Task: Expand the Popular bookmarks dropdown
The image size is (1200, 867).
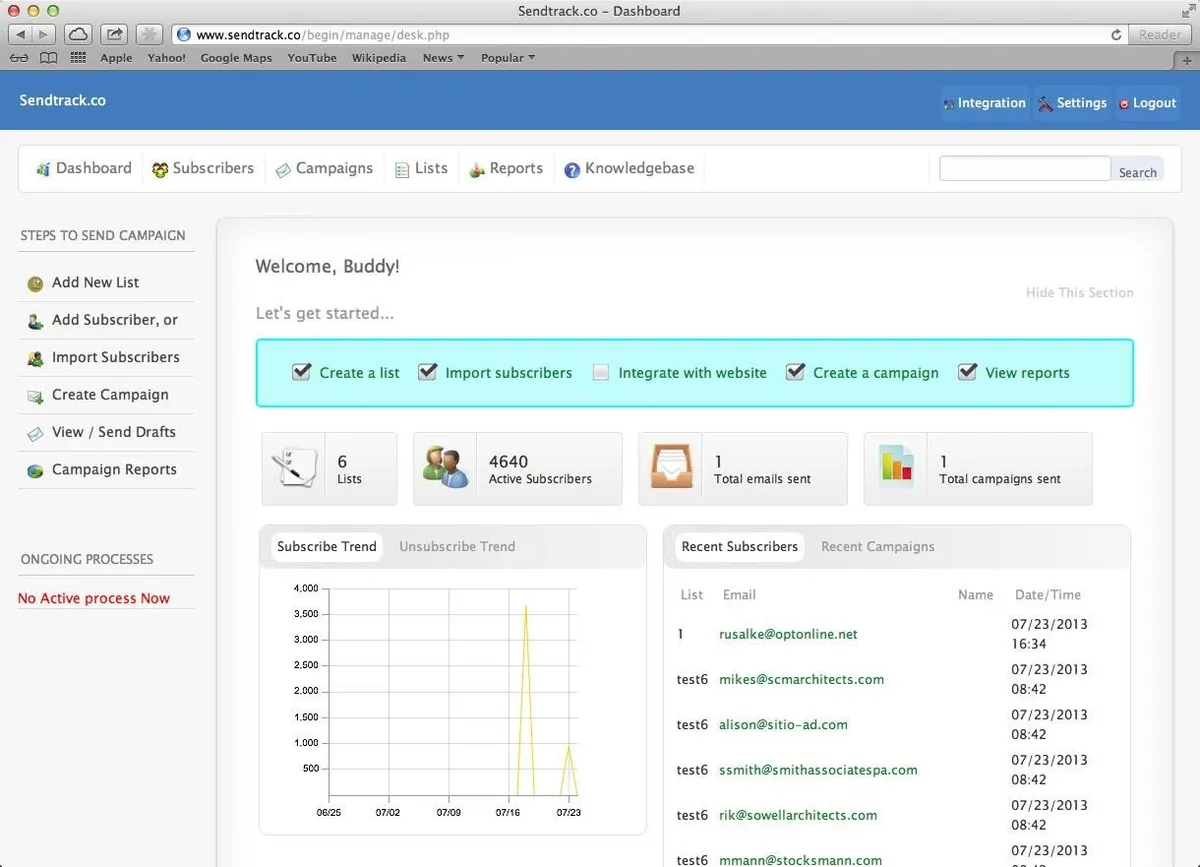Action: pyautogui.click(x=508, y=58)
